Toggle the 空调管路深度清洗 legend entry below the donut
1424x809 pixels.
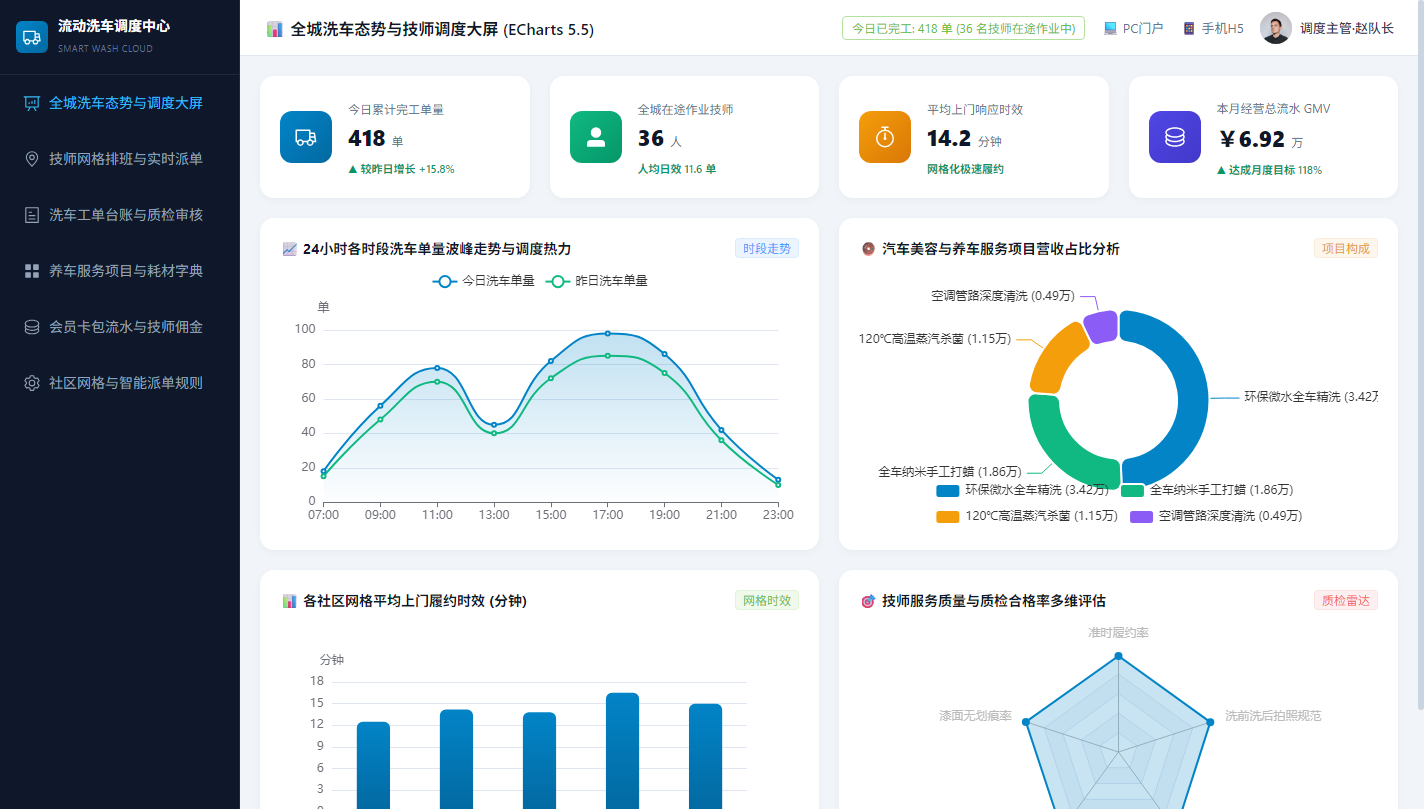pyautogui.click(x=1216, y=516)
